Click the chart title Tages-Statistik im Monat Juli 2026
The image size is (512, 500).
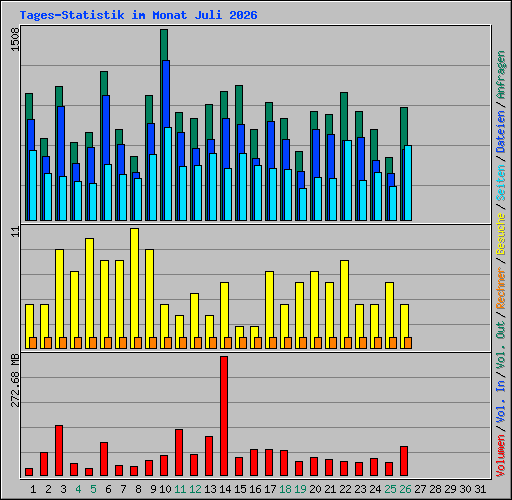[x=138, y=15]
